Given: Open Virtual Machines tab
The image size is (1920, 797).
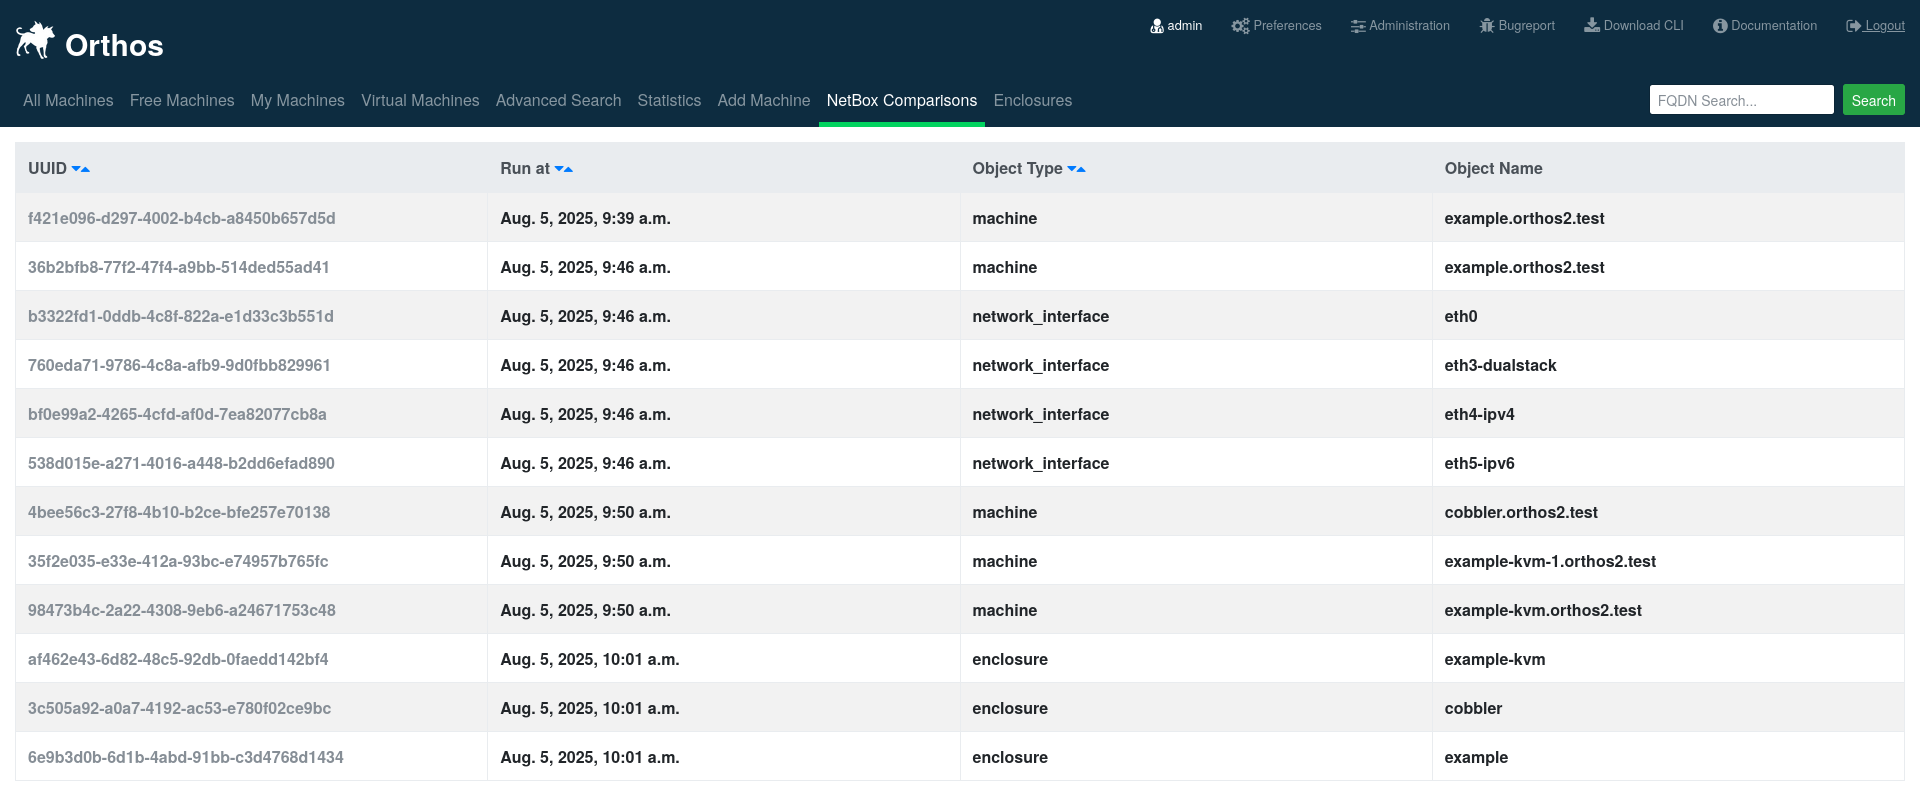Looking at the screenshot, I should pyautogui.click(x=420, y=101).
